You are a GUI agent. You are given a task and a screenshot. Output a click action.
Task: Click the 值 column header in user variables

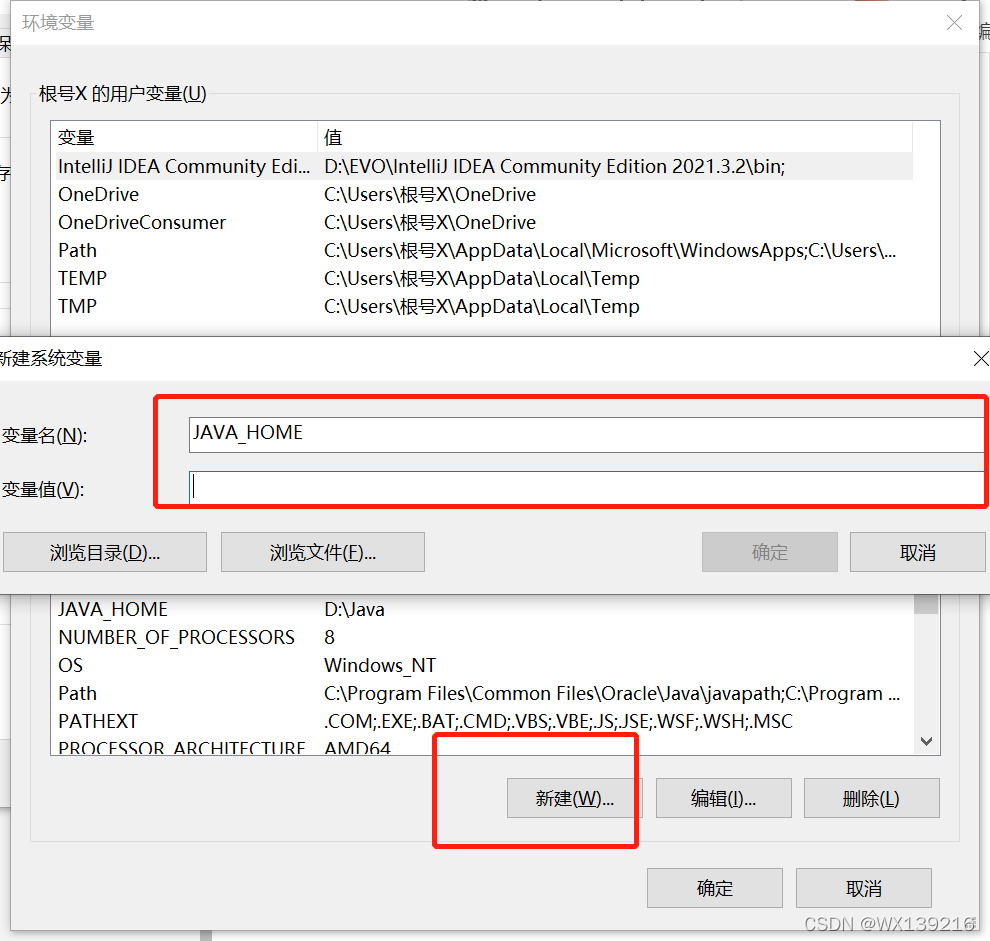(615, 137)
